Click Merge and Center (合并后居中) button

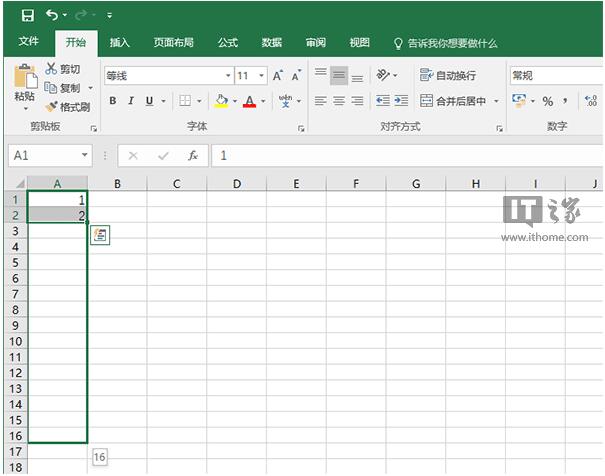(x=453, y=101)
